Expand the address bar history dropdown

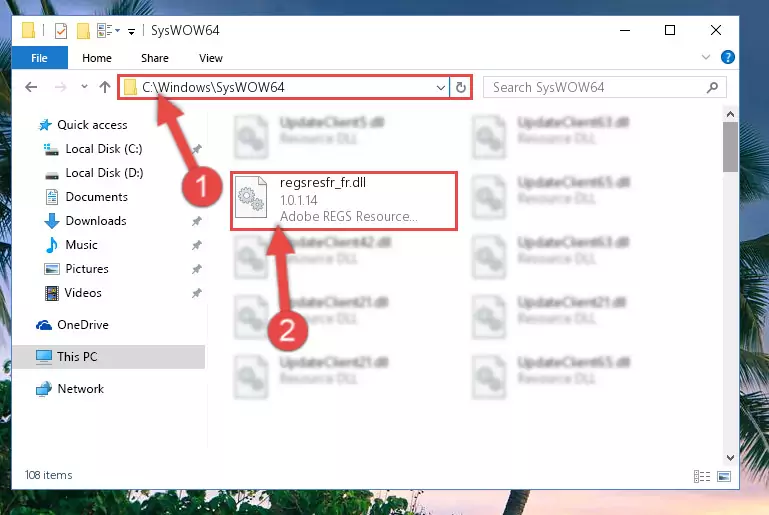pos(440,88)
